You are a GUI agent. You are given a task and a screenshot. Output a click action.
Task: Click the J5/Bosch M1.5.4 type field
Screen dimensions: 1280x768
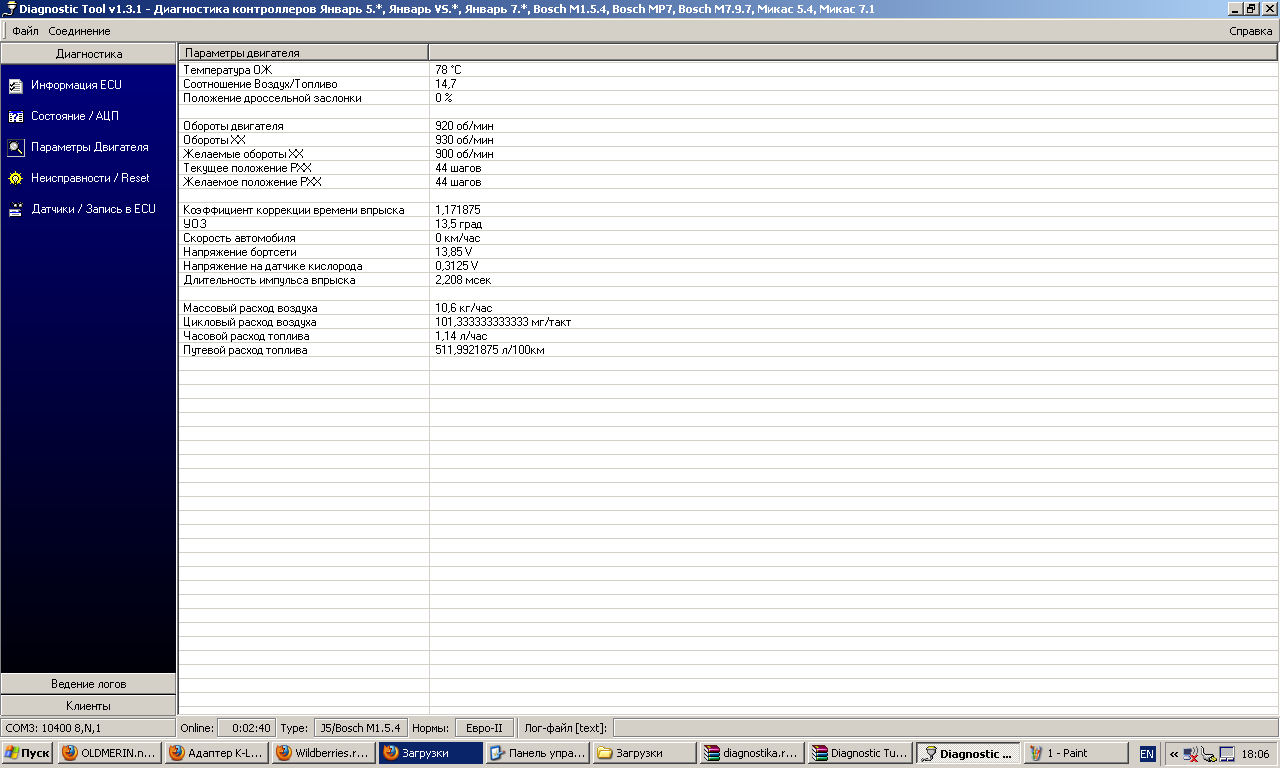pyautogui.click(x=360, y=728)
